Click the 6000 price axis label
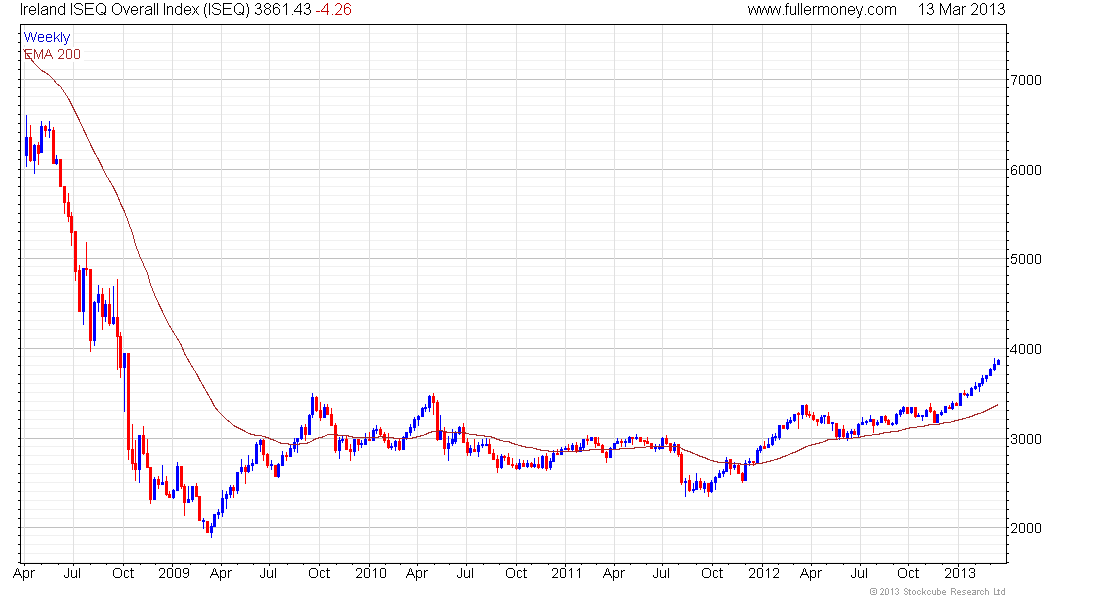The image size is (1100, 600). [x=1026, y=170]
